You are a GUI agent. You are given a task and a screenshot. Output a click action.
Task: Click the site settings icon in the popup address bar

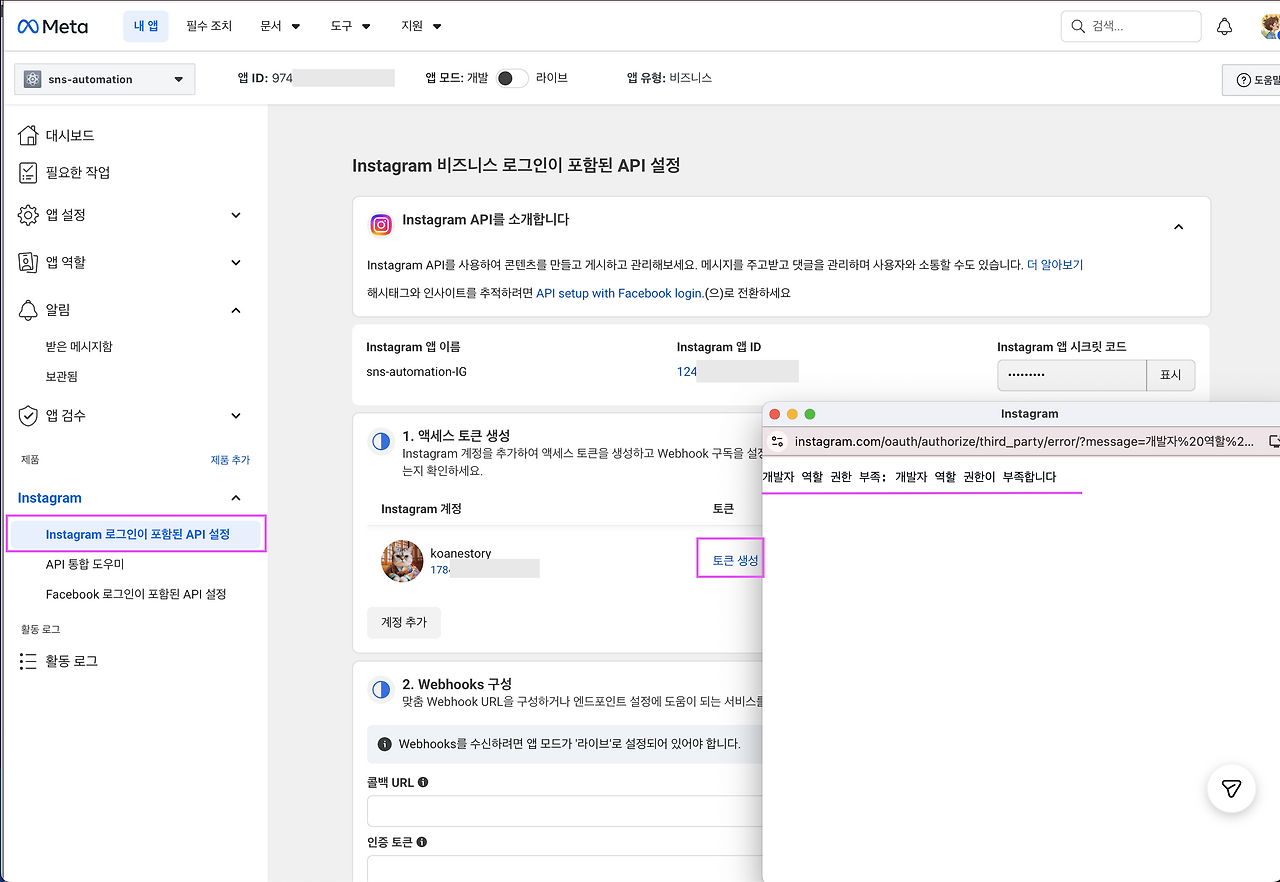pyautogui.click(x=777, y=441)
